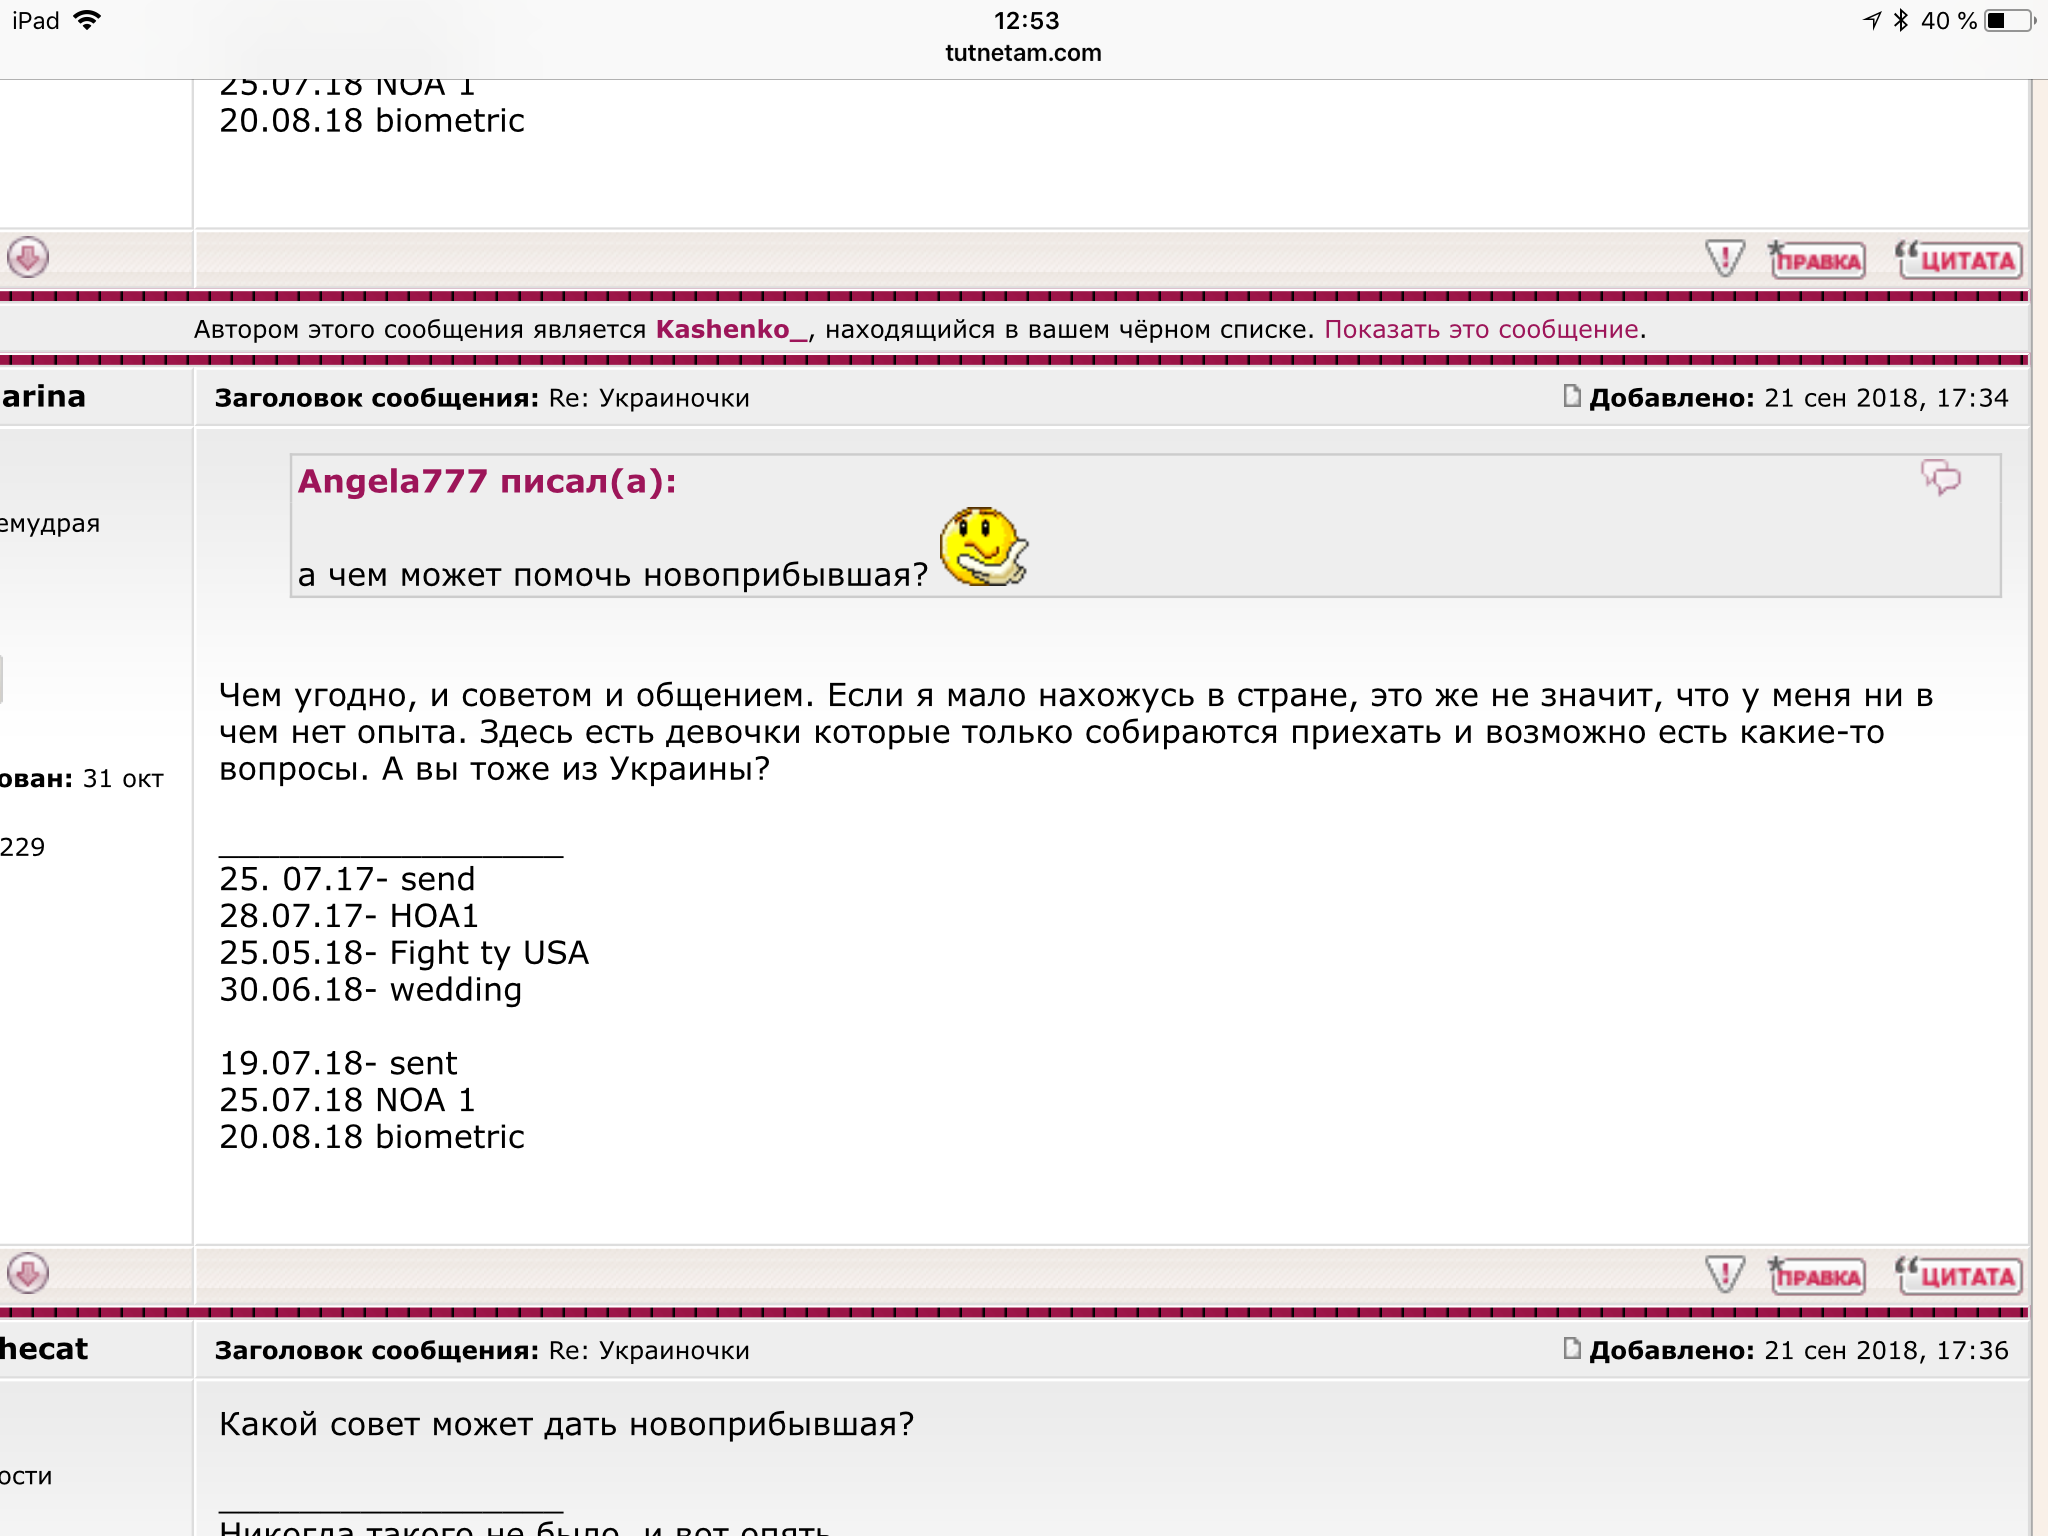Click the 'Angela777 писал(а):' quote header
The image size is (2048, 1536).
click(x=487, y=482)
